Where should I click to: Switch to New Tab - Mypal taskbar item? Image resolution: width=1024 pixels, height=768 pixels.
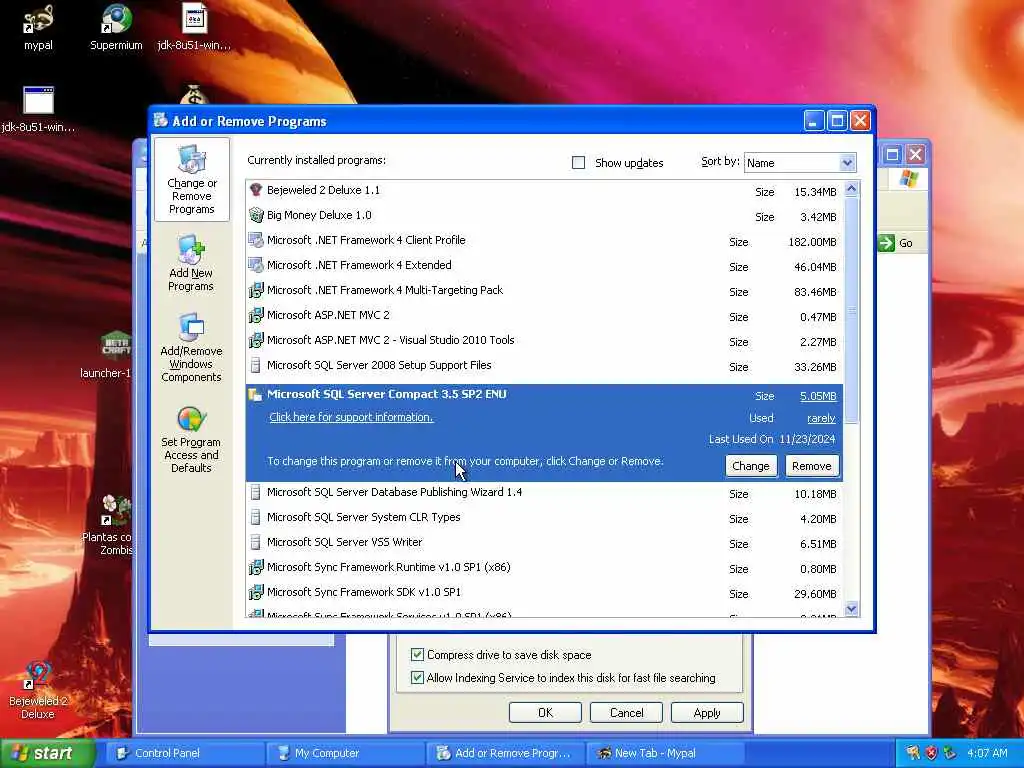coord(665,753)
